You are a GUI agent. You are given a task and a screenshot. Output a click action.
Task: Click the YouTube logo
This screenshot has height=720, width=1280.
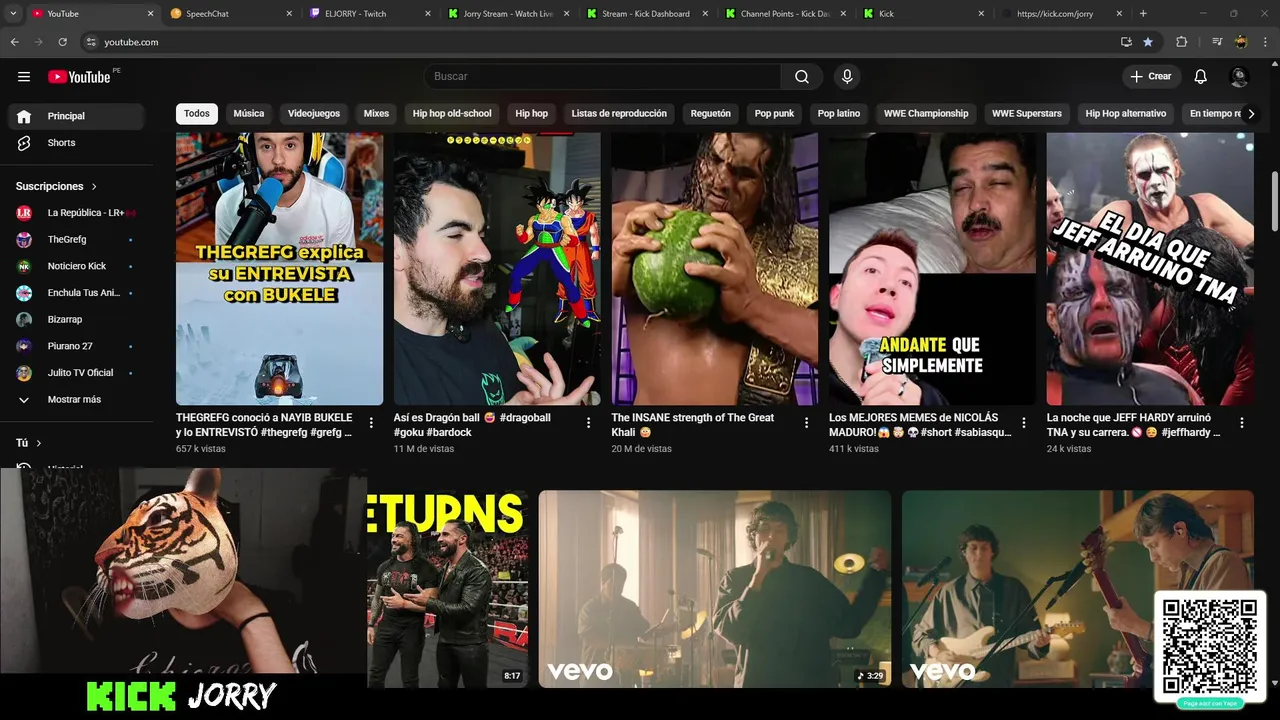(x=80, y=77)
